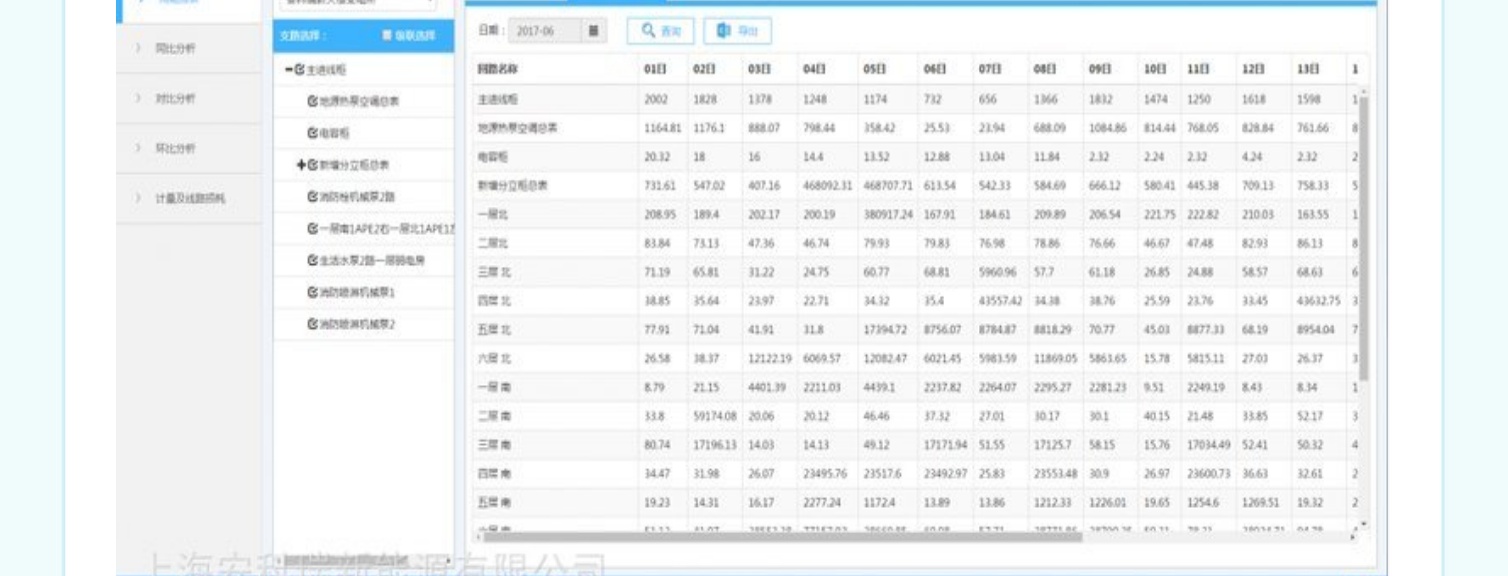Image resolution: width=1508 pixels, height=576 pixels.
Task: Collapse the 主进线柜 tree node
Action: [289, 70]
